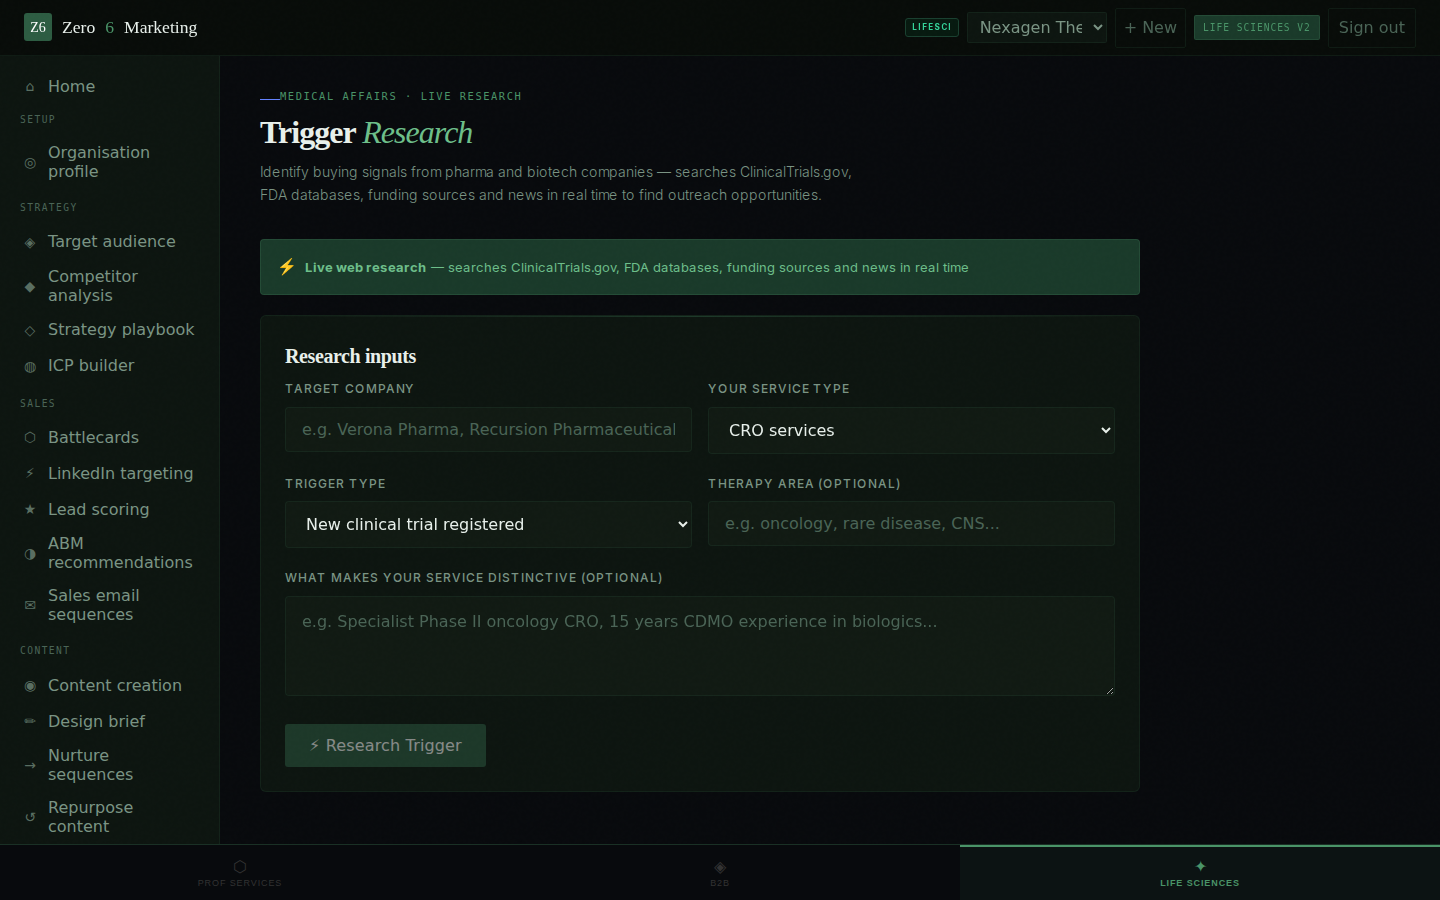Click the Sales email envelope icon
This screenshot has height=900, width=1440.
(30, 605)
